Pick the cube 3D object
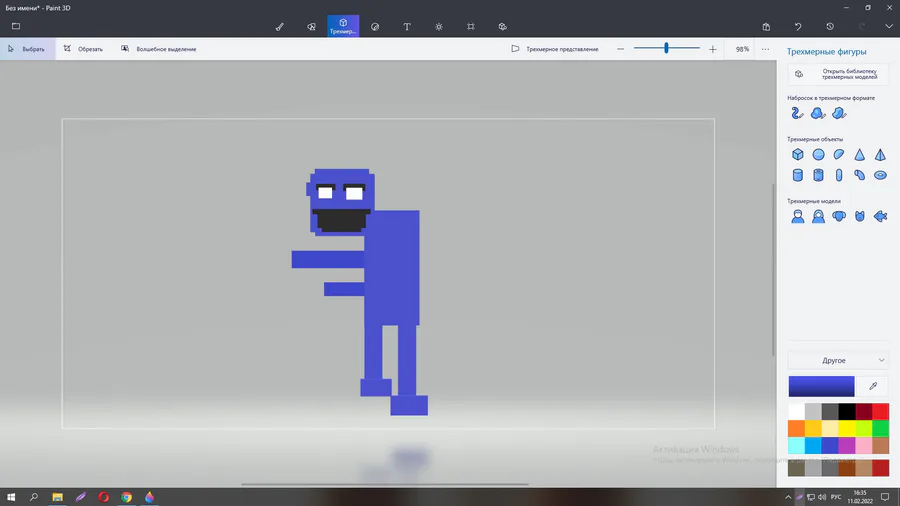 798,154
